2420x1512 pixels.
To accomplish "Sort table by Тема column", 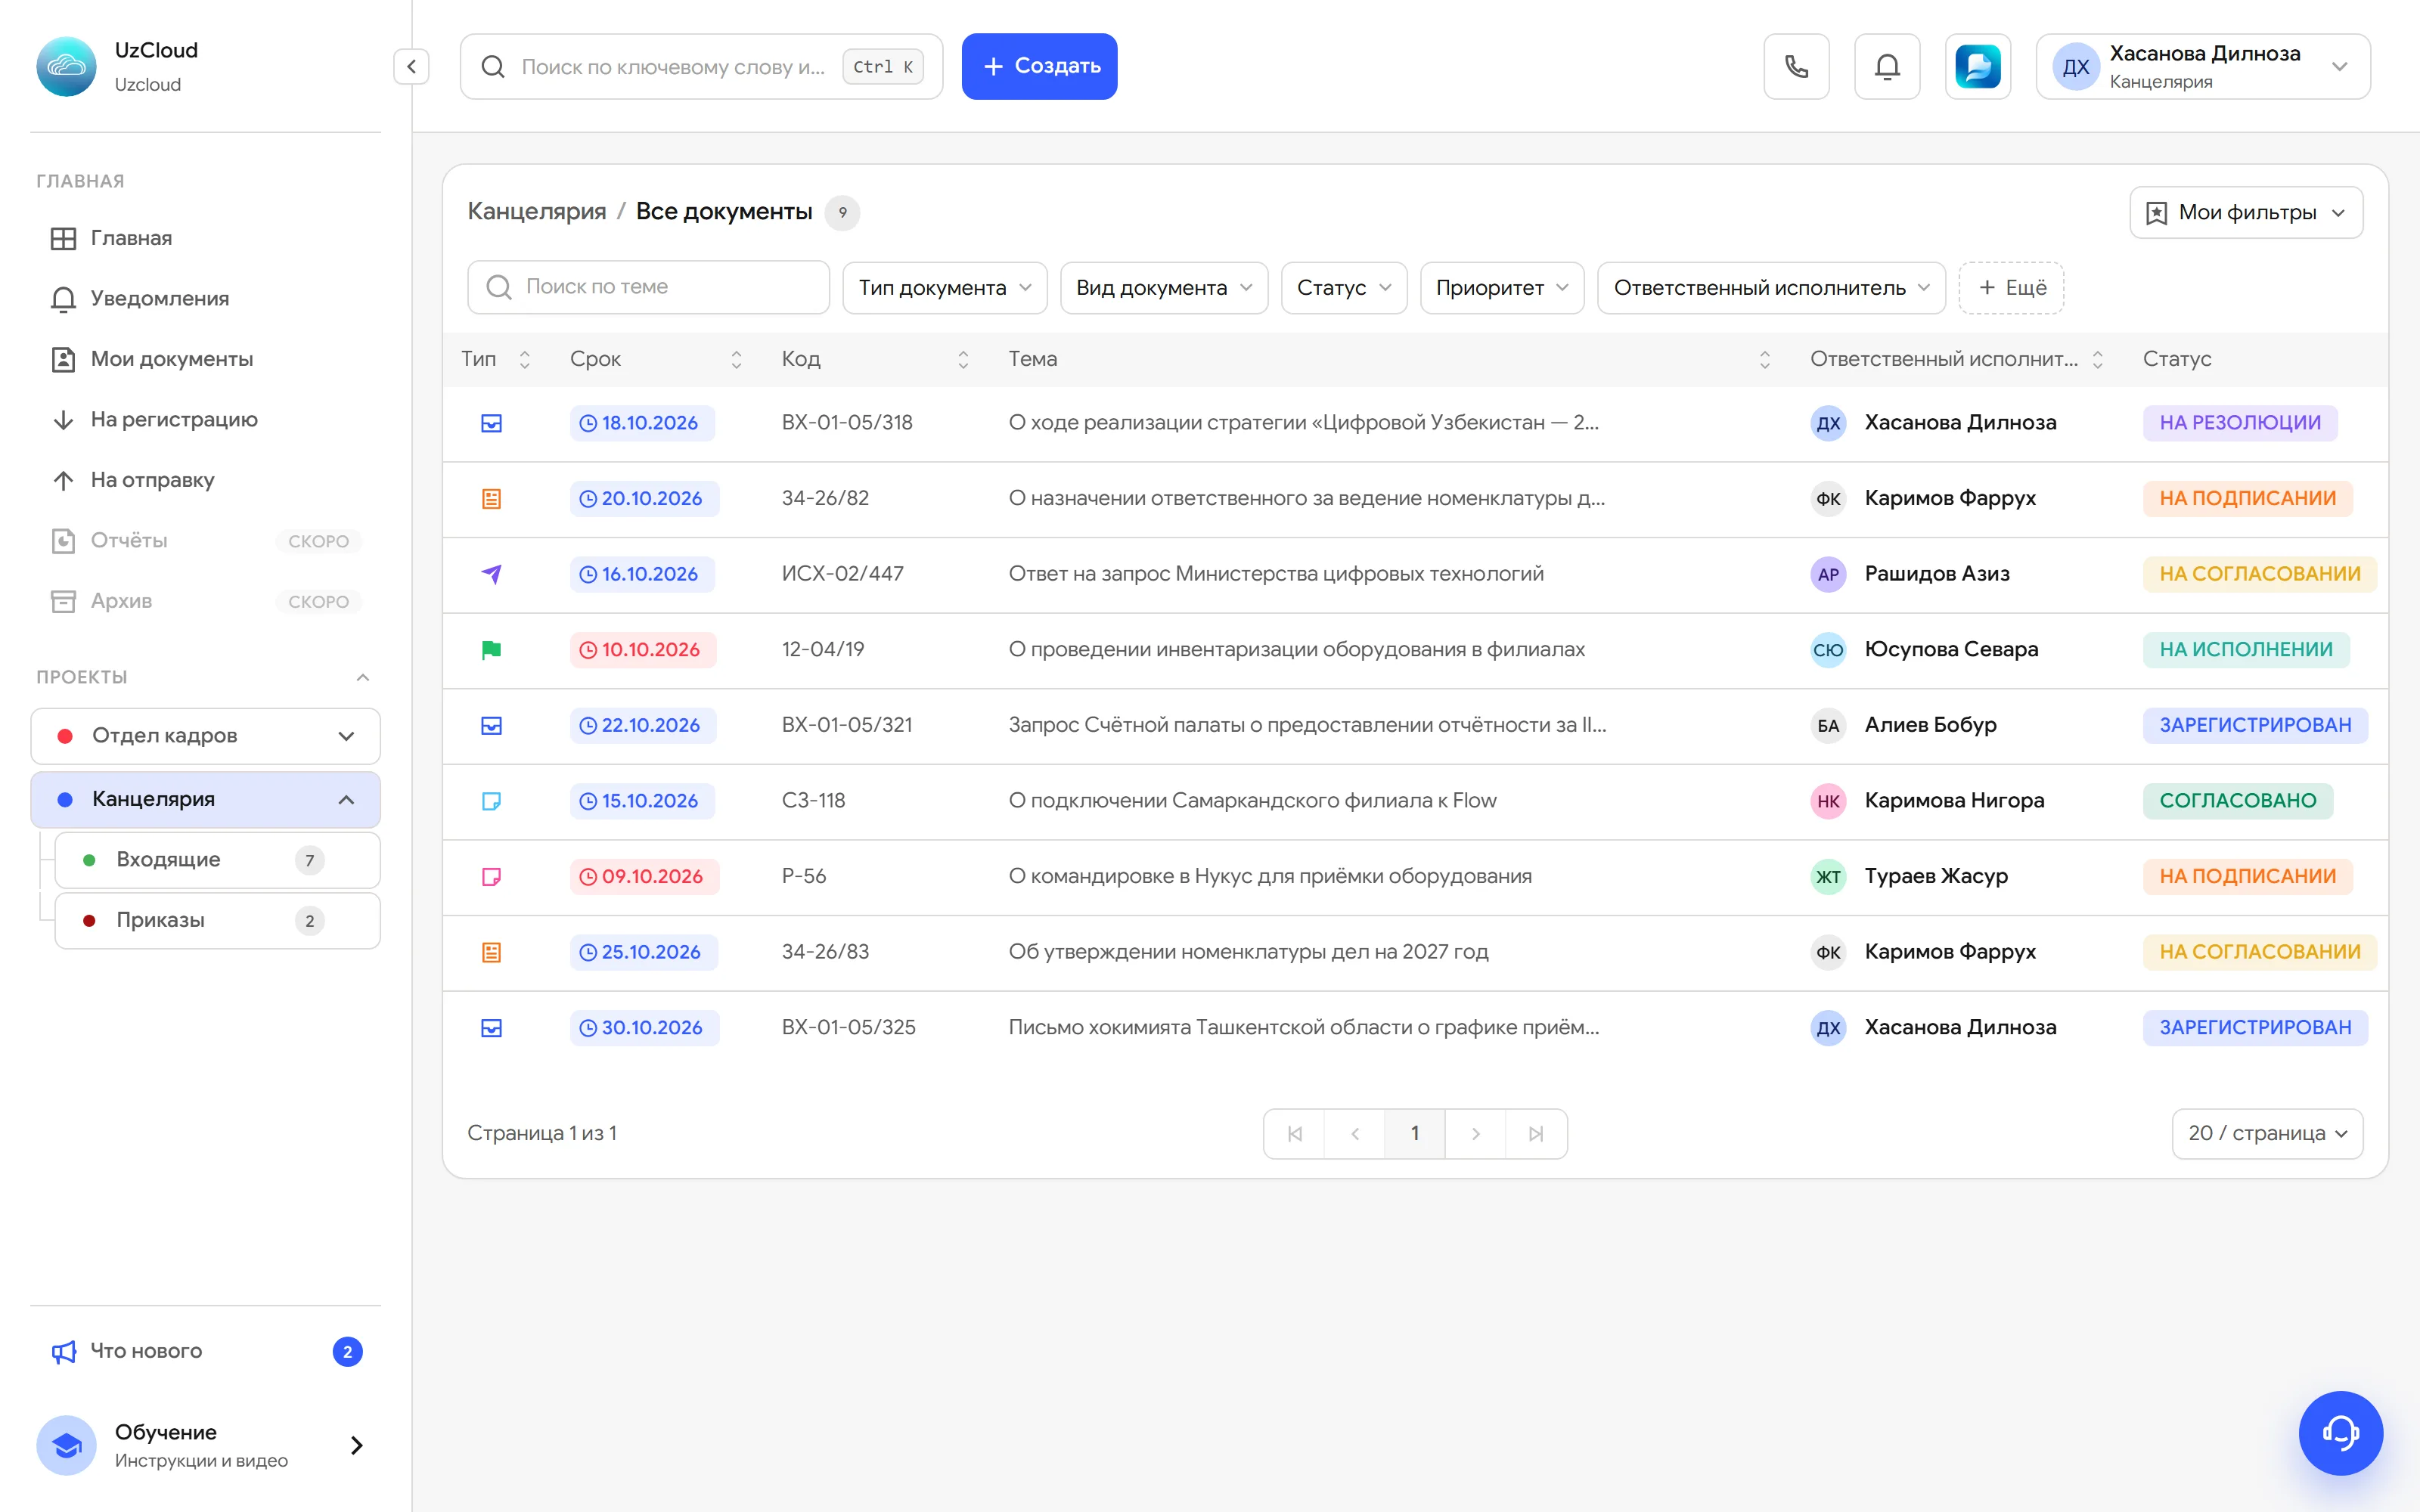I will click(x=1765, y=359).
